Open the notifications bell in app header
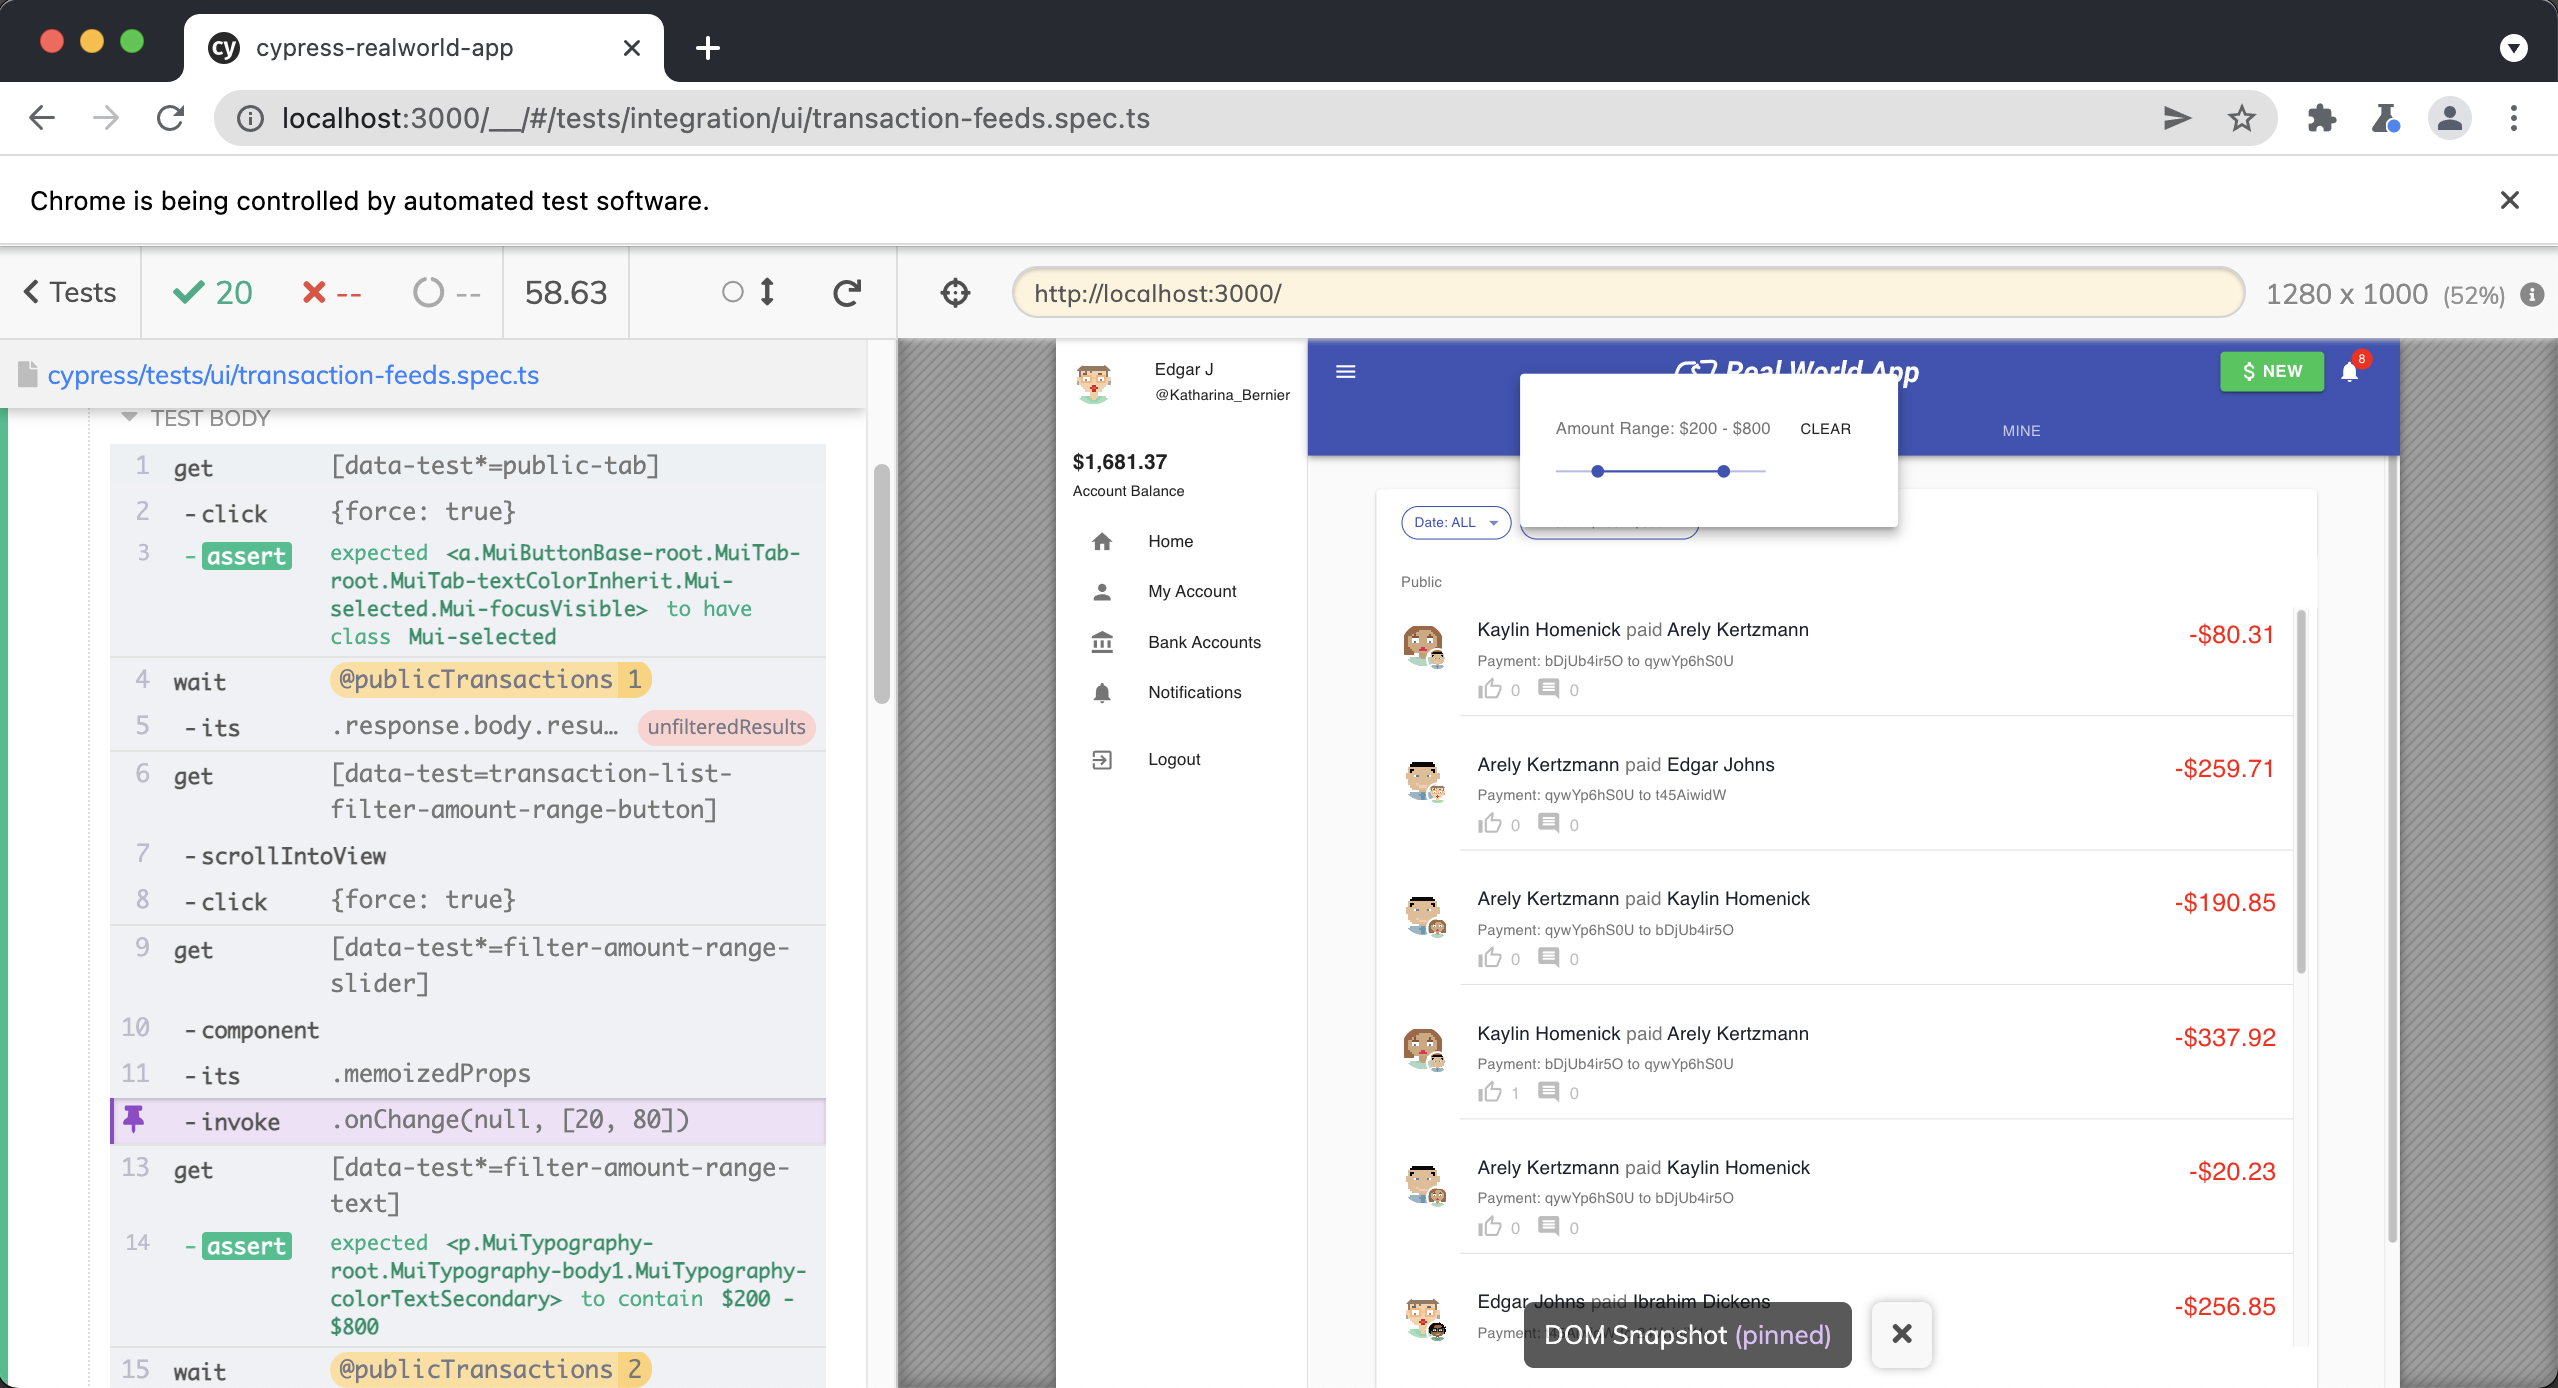 click(2349, 372)
